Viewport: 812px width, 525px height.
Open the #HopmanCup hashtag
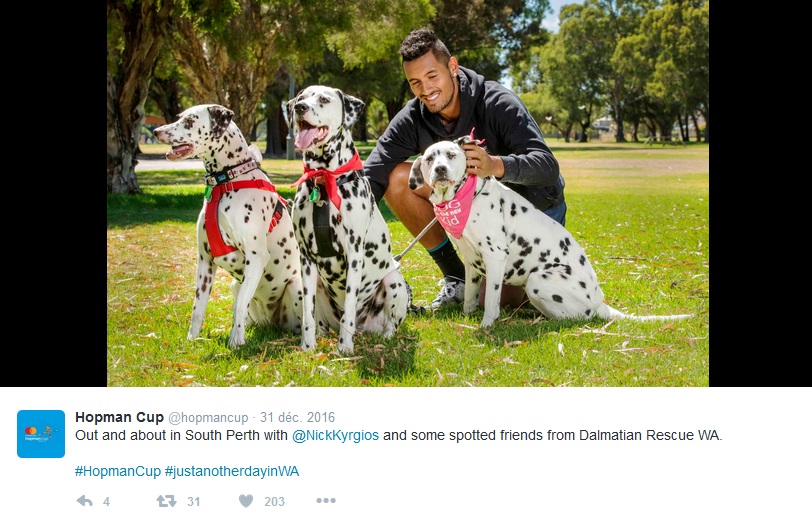tap(118, 471)
